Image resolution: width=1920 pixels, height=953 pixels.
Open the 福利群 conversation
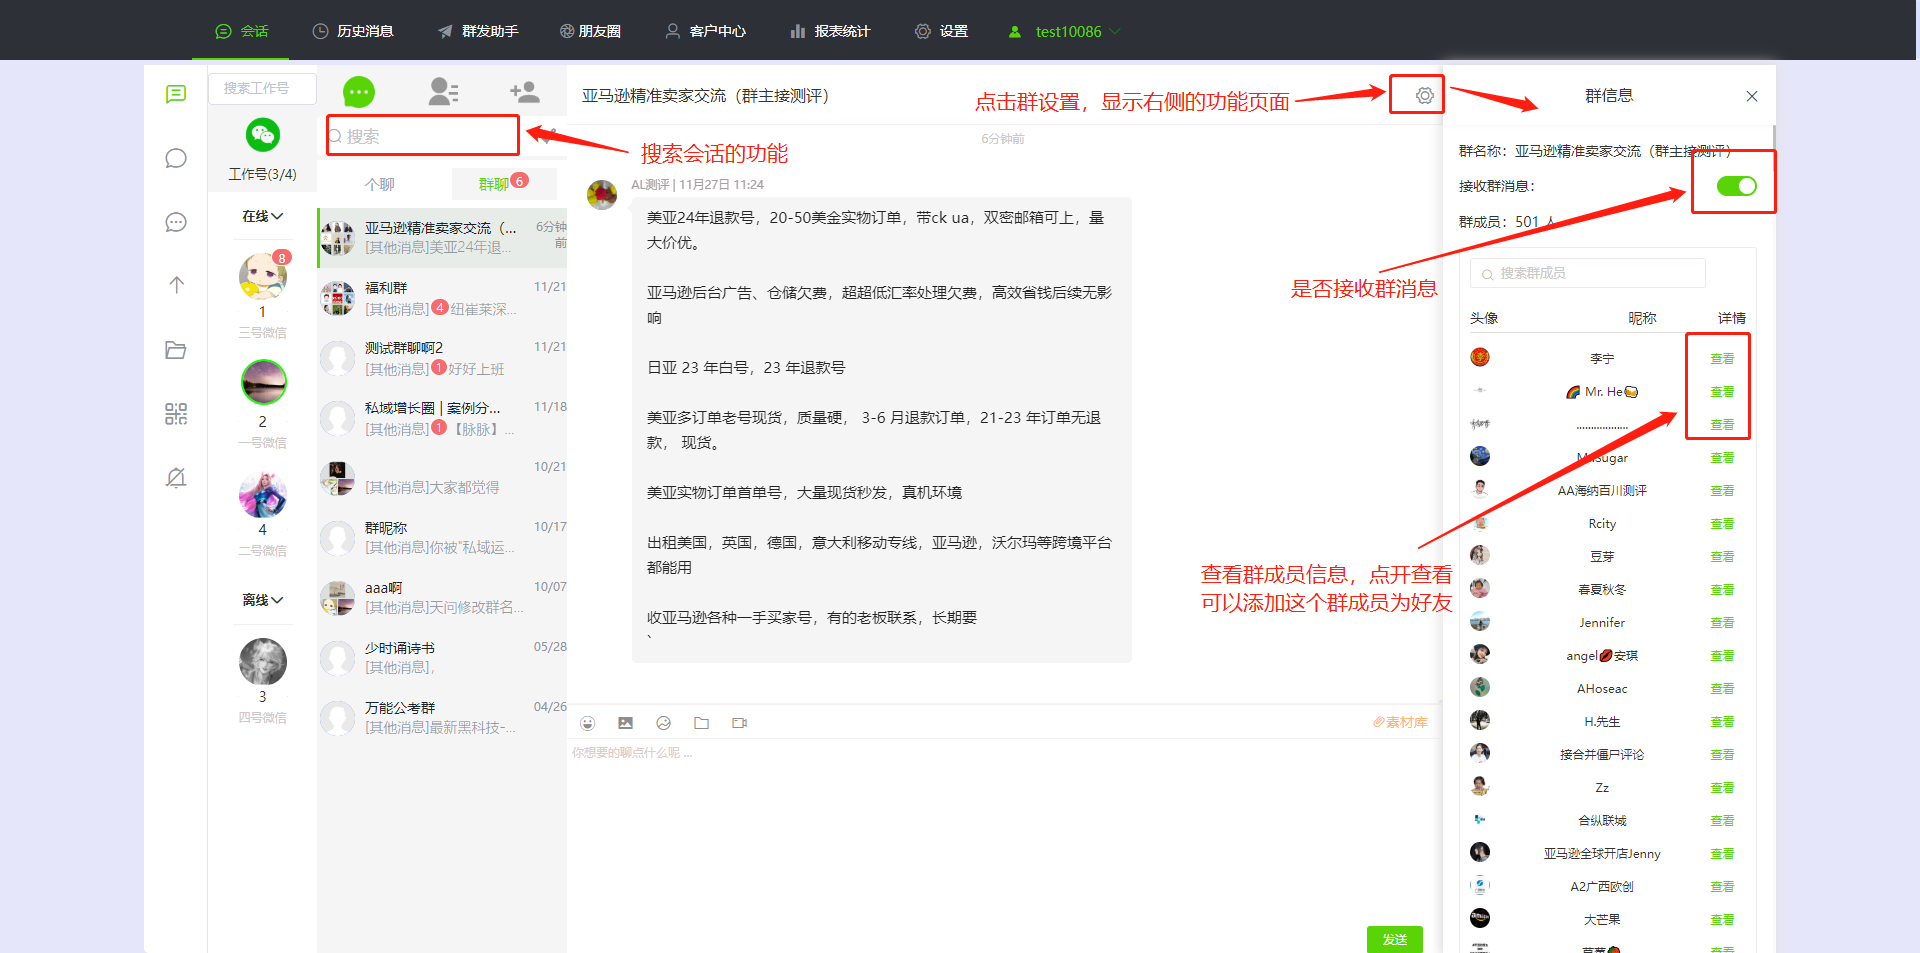[x=442, y=298]
